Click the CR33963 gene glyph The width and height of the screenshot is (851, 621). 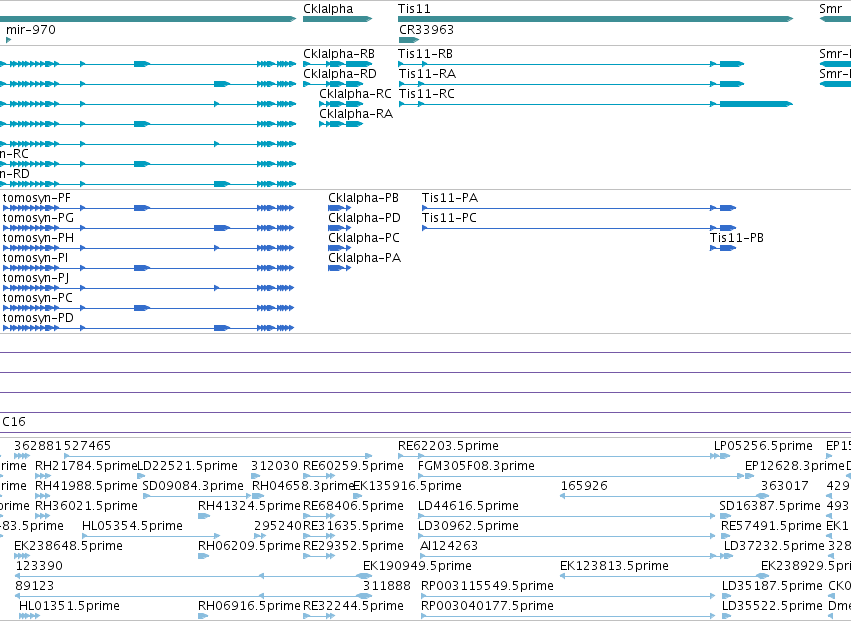[x=409, y=40]
